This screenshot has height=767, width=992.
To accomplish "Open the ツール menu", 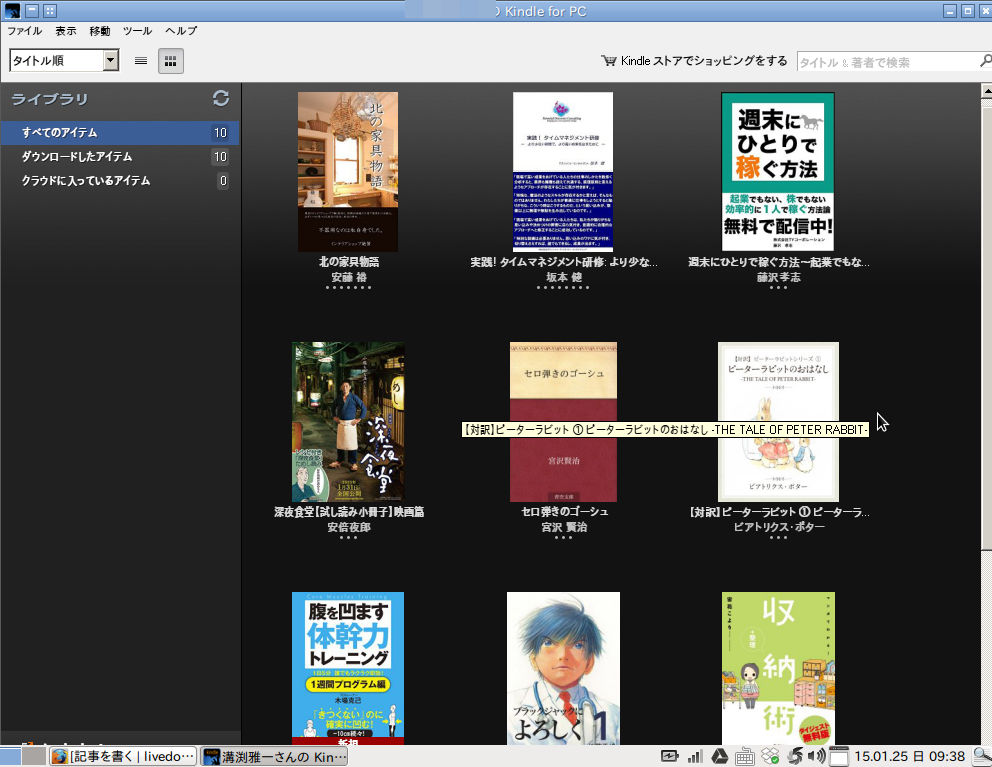I will pyautogui.click(x=137, y=31).
